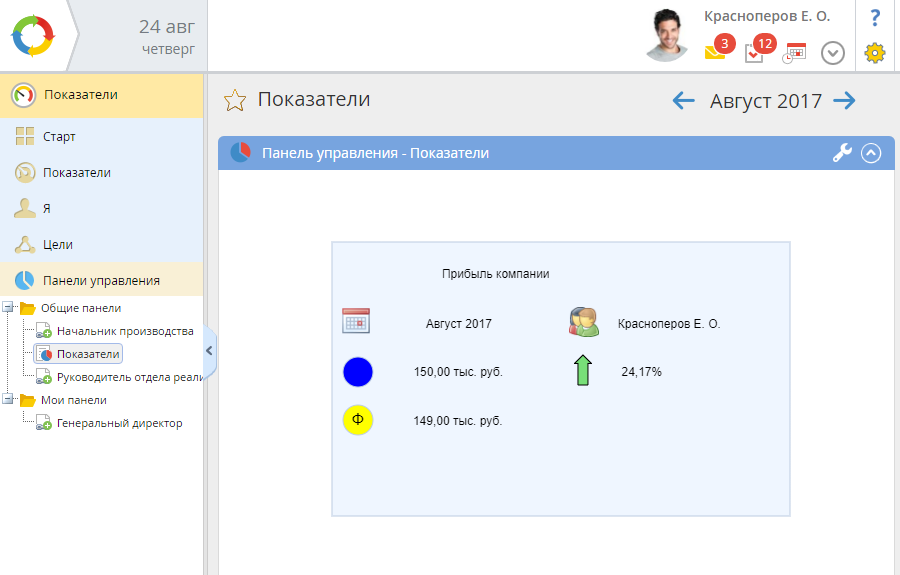This screenshot has width=900, height=575.
Task: Select Генеральный директор panel in tree
Action: 119,423
